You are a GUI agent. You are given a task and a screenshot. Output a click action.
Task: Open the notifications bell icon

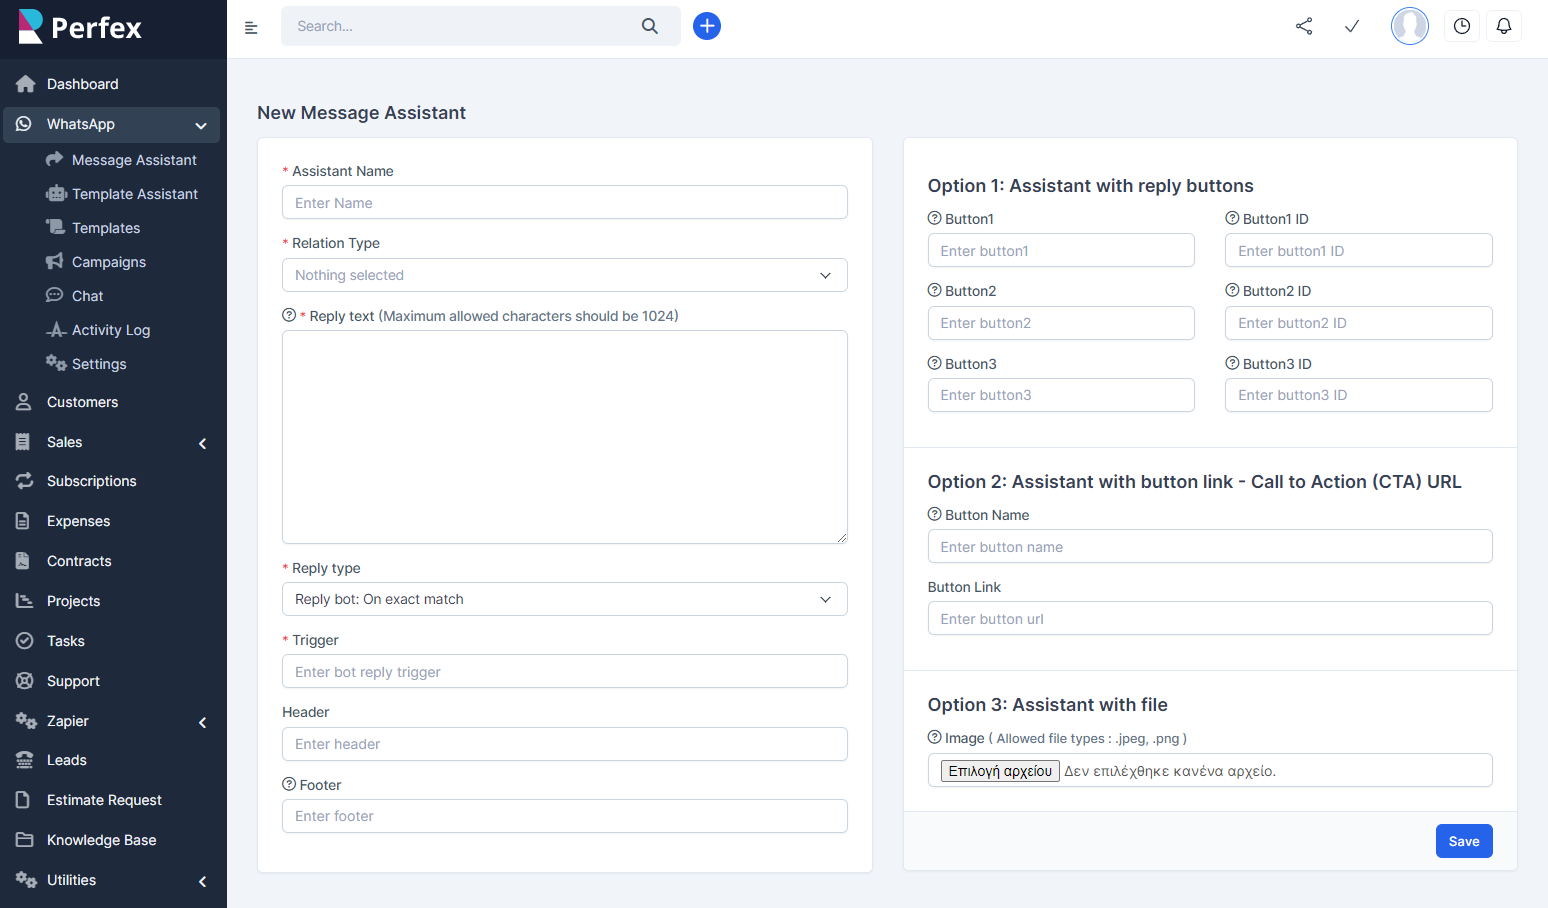(x=1504, y=25)
